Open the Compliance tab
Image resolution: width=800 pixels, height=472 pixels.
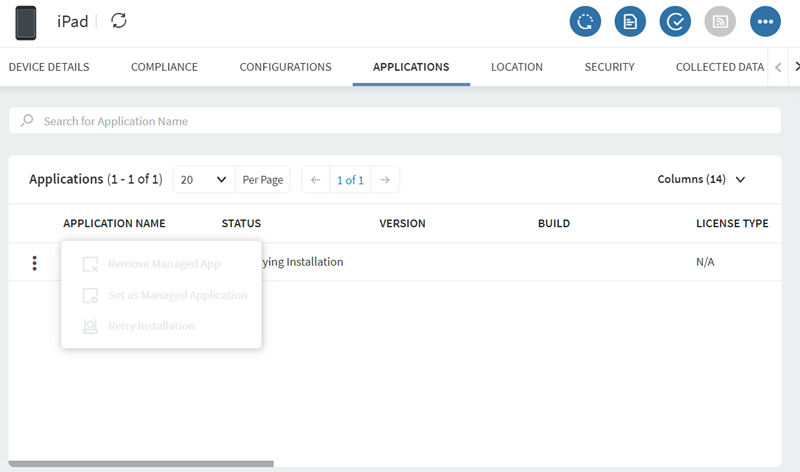(x=164, y=67)
